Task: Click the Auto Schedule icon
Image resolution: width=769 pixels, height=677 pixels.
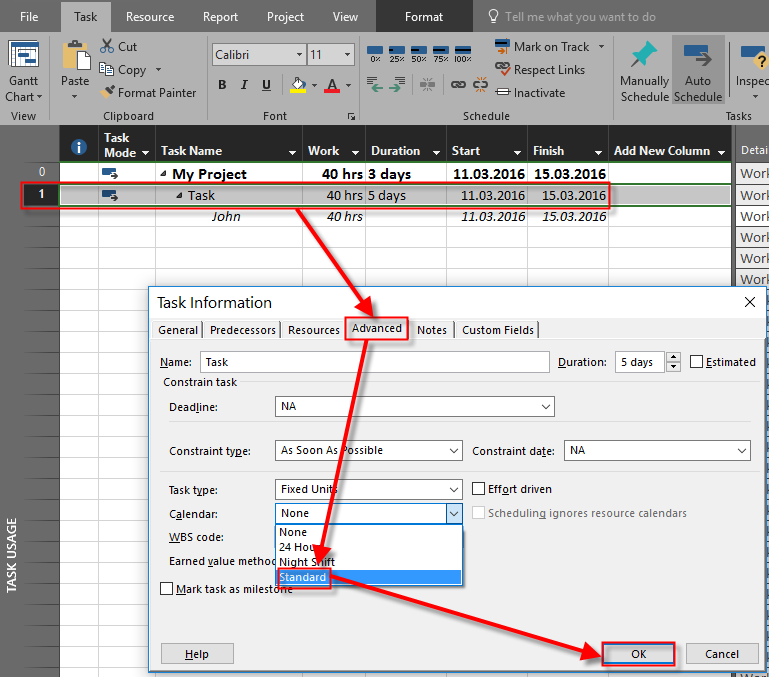Action: 698,56
